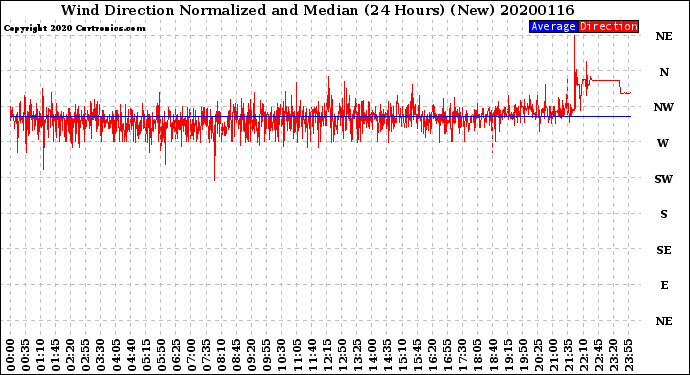Image resolution: width=690 pixels, height=375 pixels.
Task: Click the 00:35 time axis label
Action: (x=26, y=355)
